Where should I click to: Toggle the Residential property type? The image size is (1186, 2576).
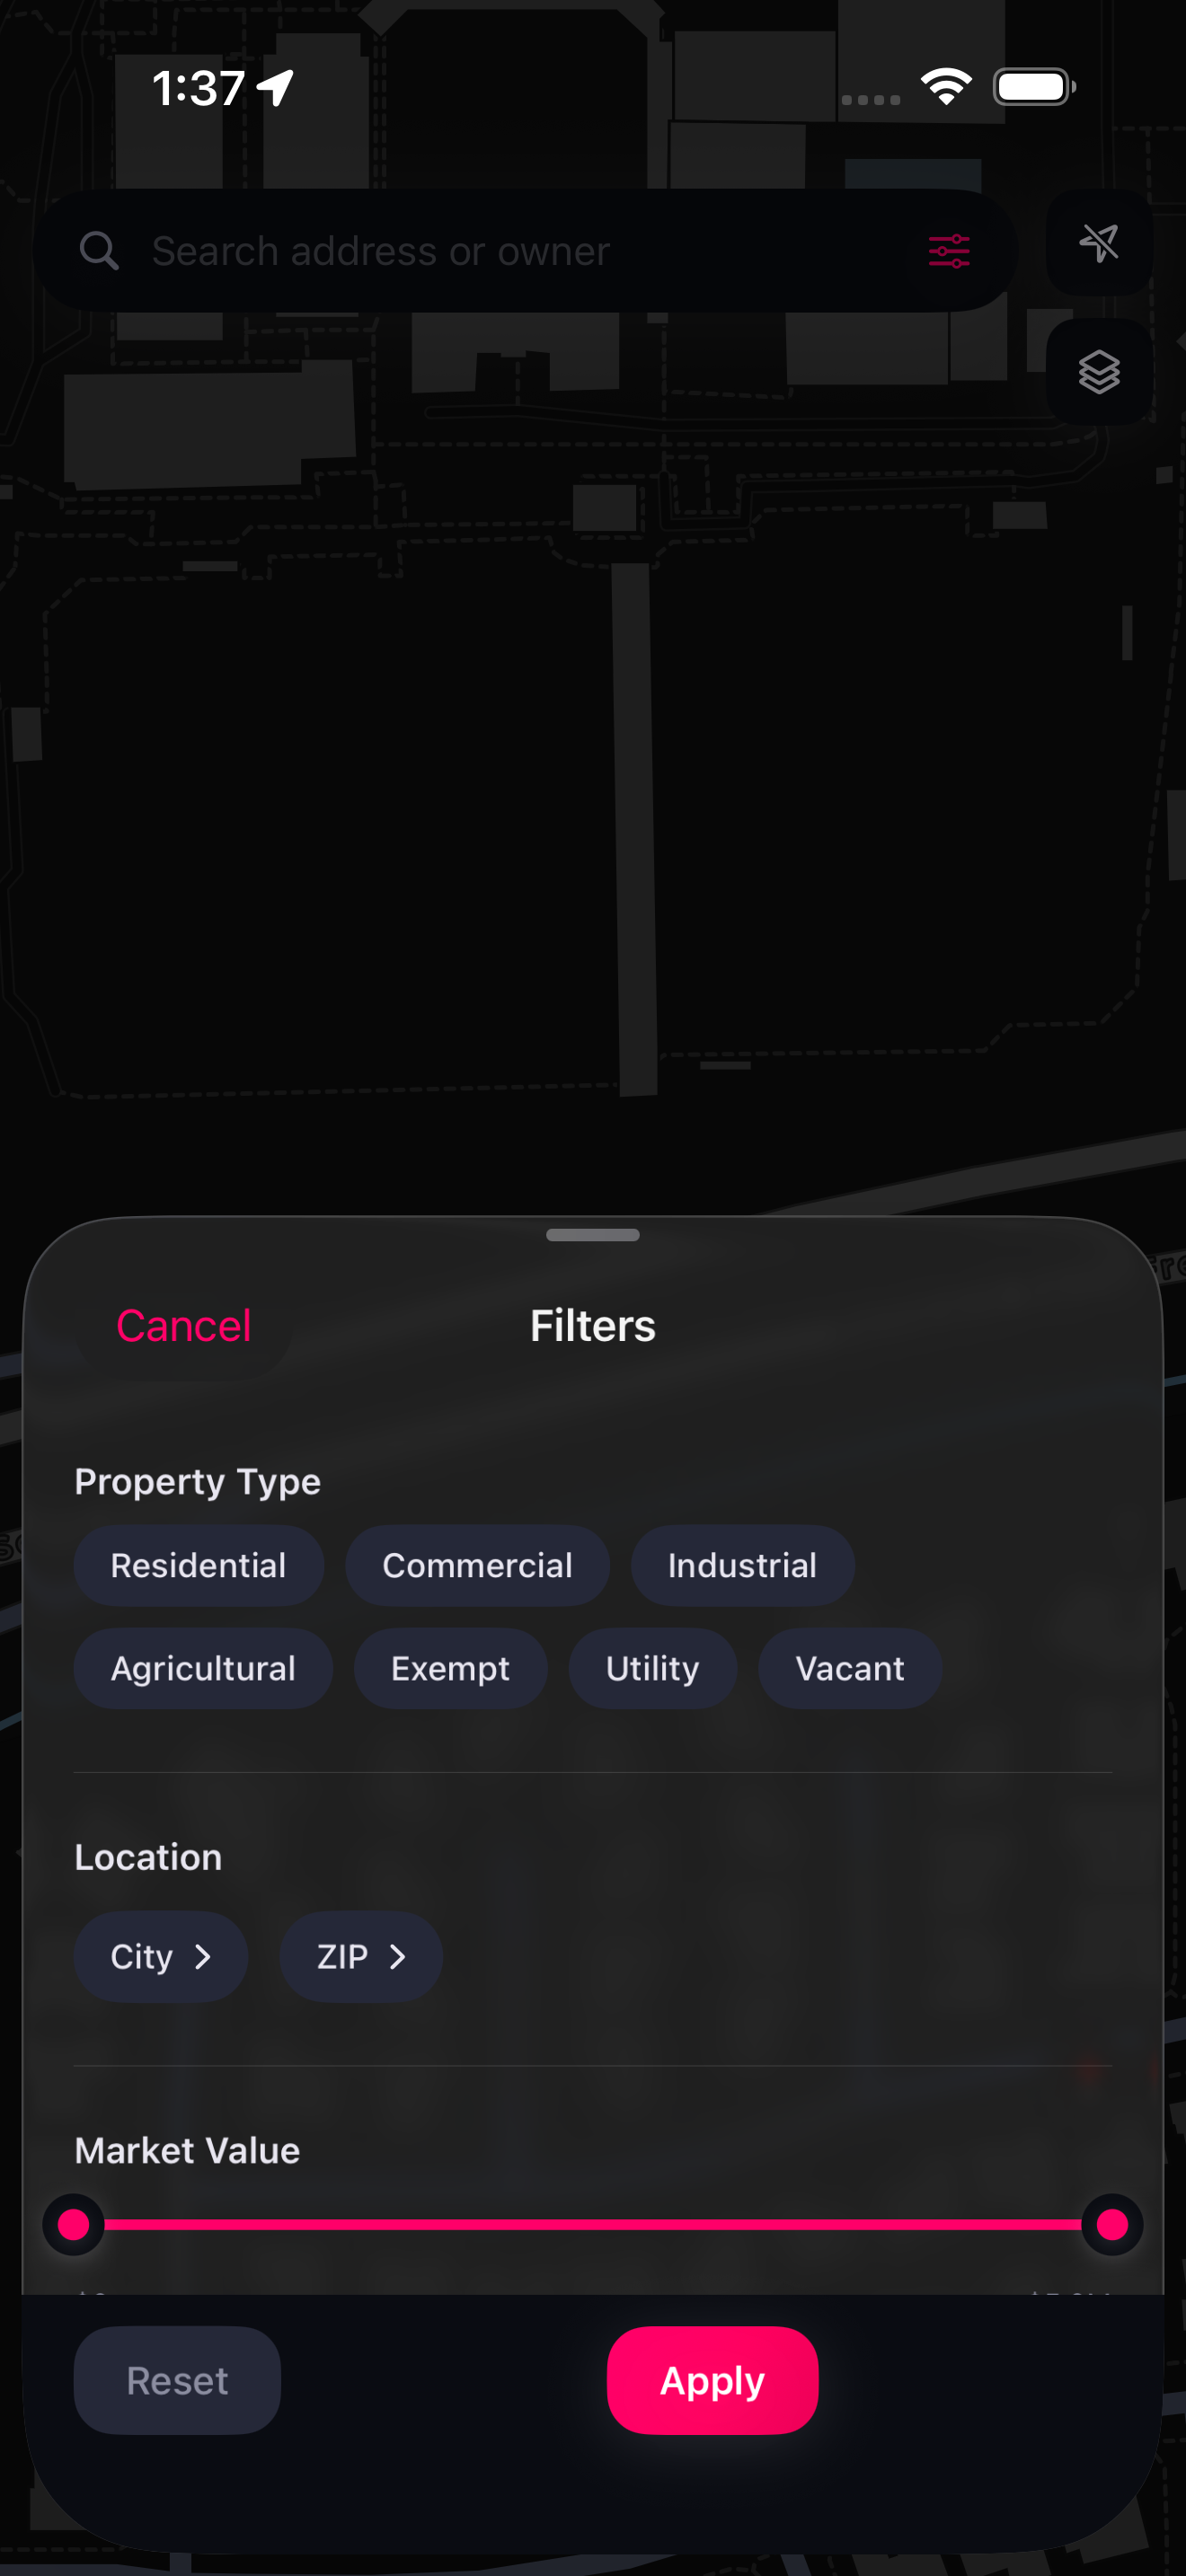[x=198, y=1565]
